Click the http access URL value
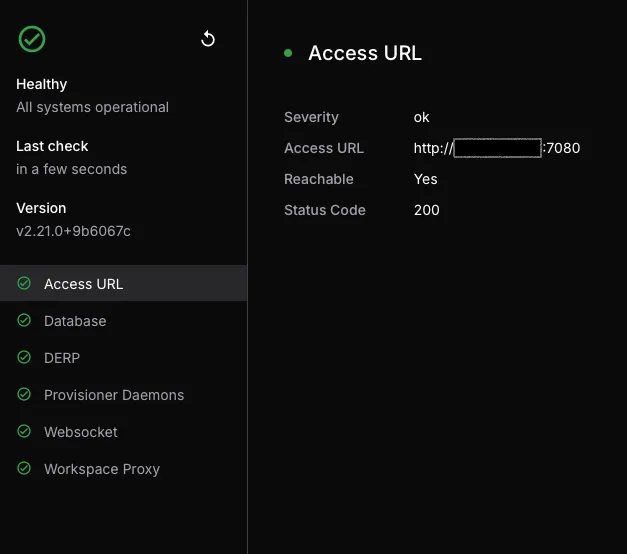The height and width of the screenshot is (554, 627). pyautogui.click(x=497, y=148)
